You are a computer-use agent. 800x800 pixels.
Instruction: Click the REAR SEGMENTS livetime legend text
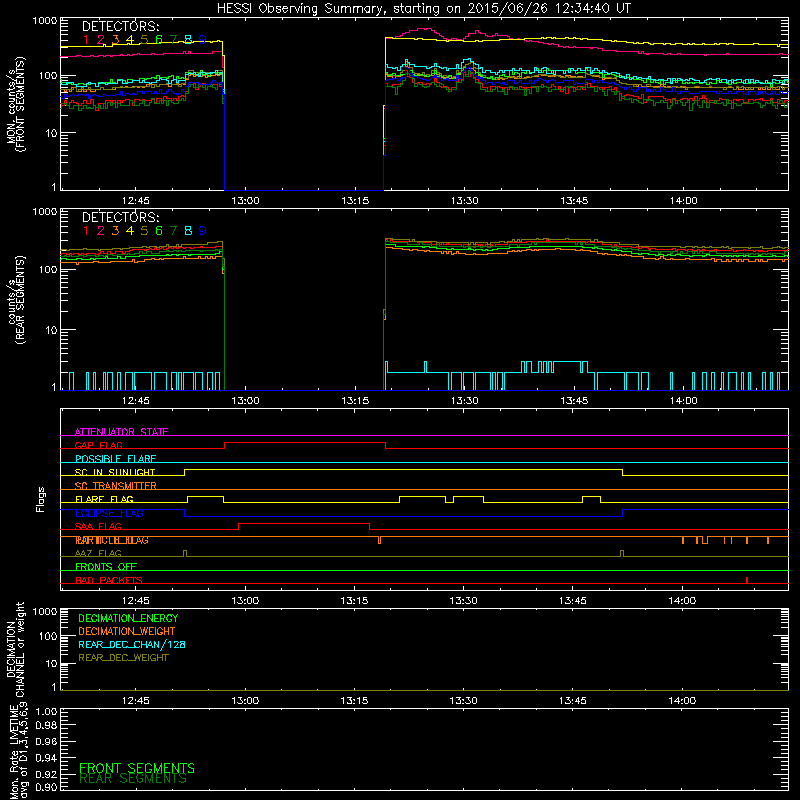(133, 779)
